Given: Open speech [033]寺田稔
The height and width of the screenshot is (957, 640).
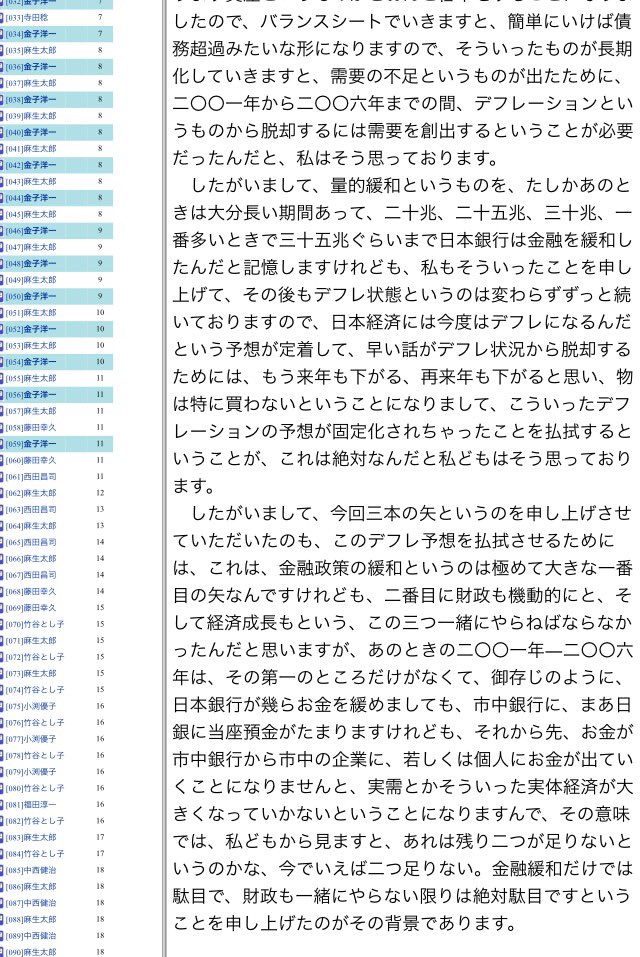Looking at the screenshot, I should coord(27,18).
